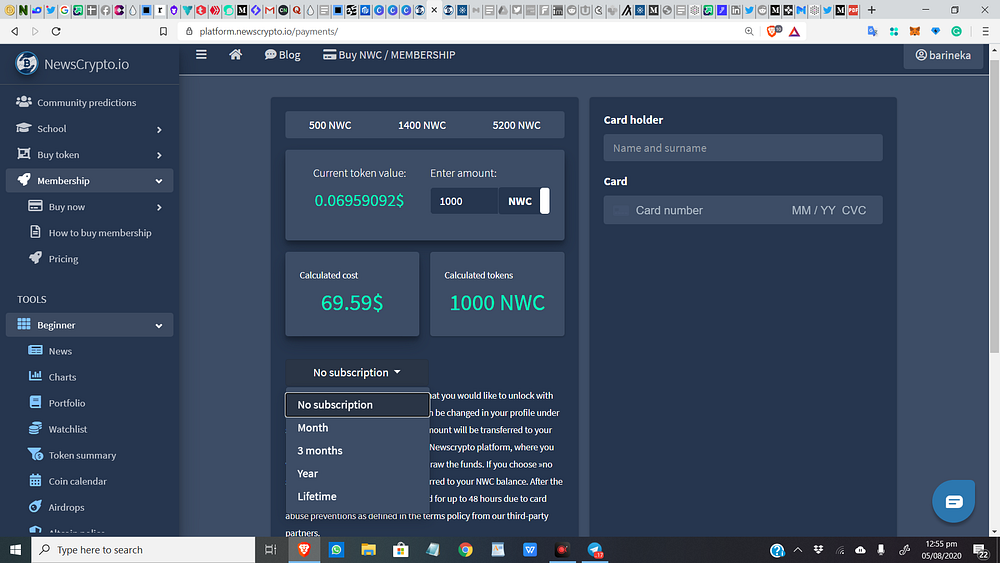This screenshot has height=563, width=1000.
Task: Click the NewsCrypto.io logo
Action: [71, 64]
